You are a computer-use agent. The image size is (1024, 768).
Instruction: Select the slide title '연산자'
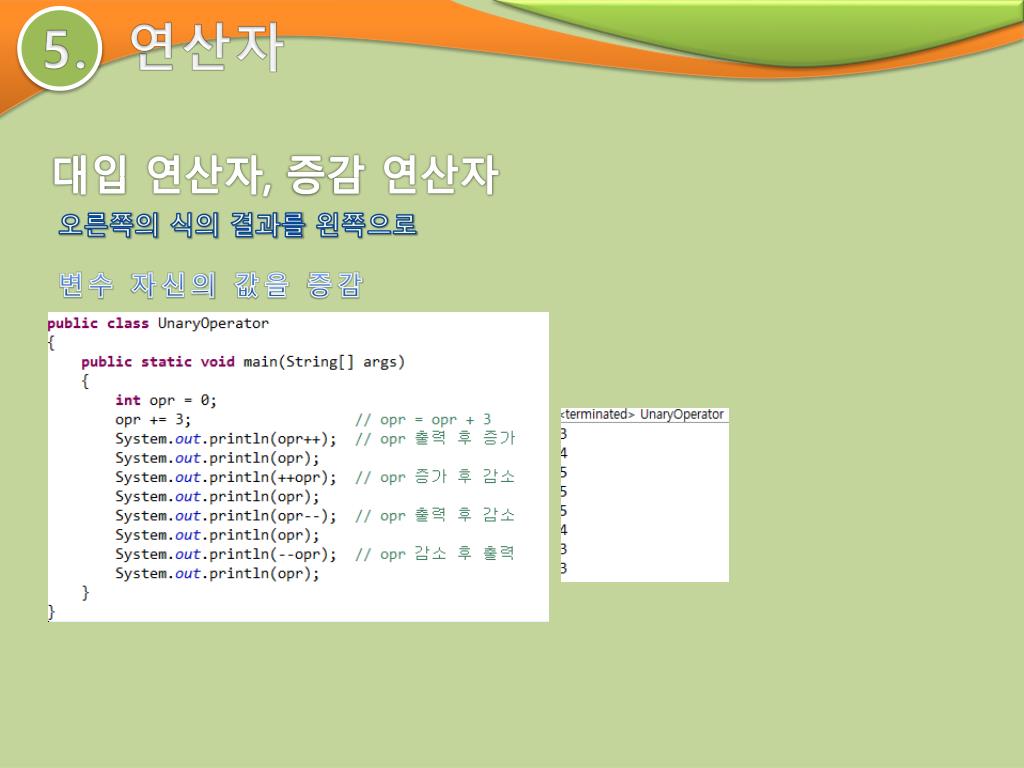206,47
